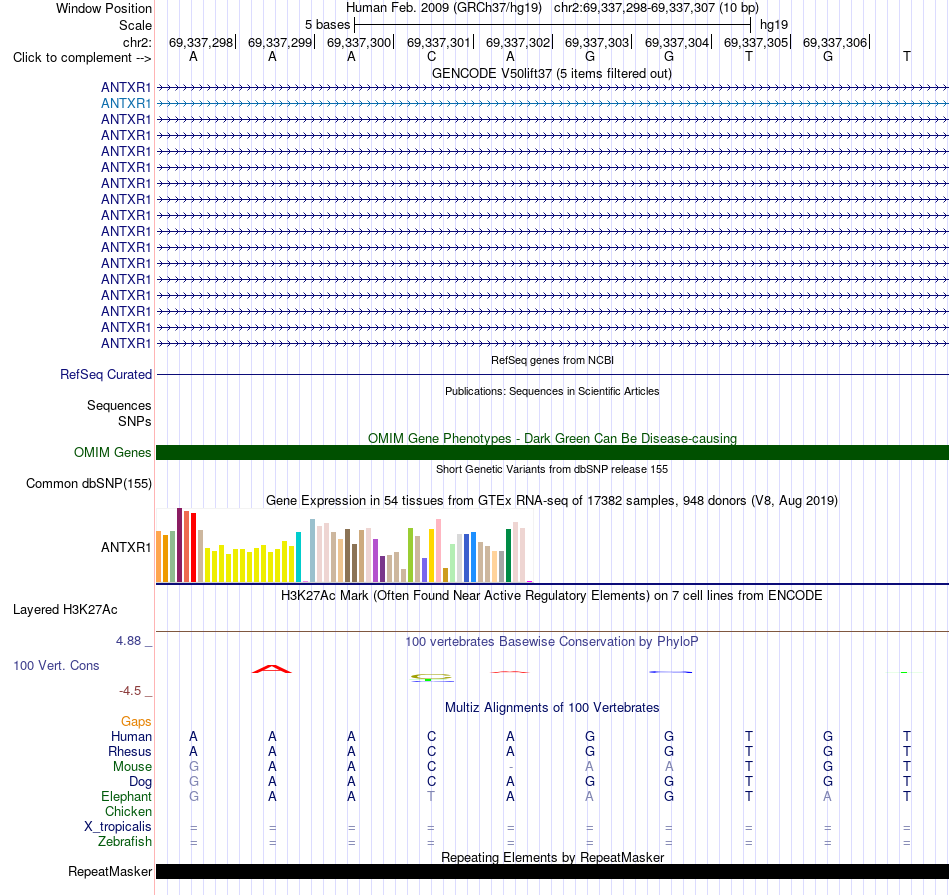Click 'Short Genetic Variants from dbSNP' title
The height and width of the screenshot is (895, 950).
[x=552, y=469]
